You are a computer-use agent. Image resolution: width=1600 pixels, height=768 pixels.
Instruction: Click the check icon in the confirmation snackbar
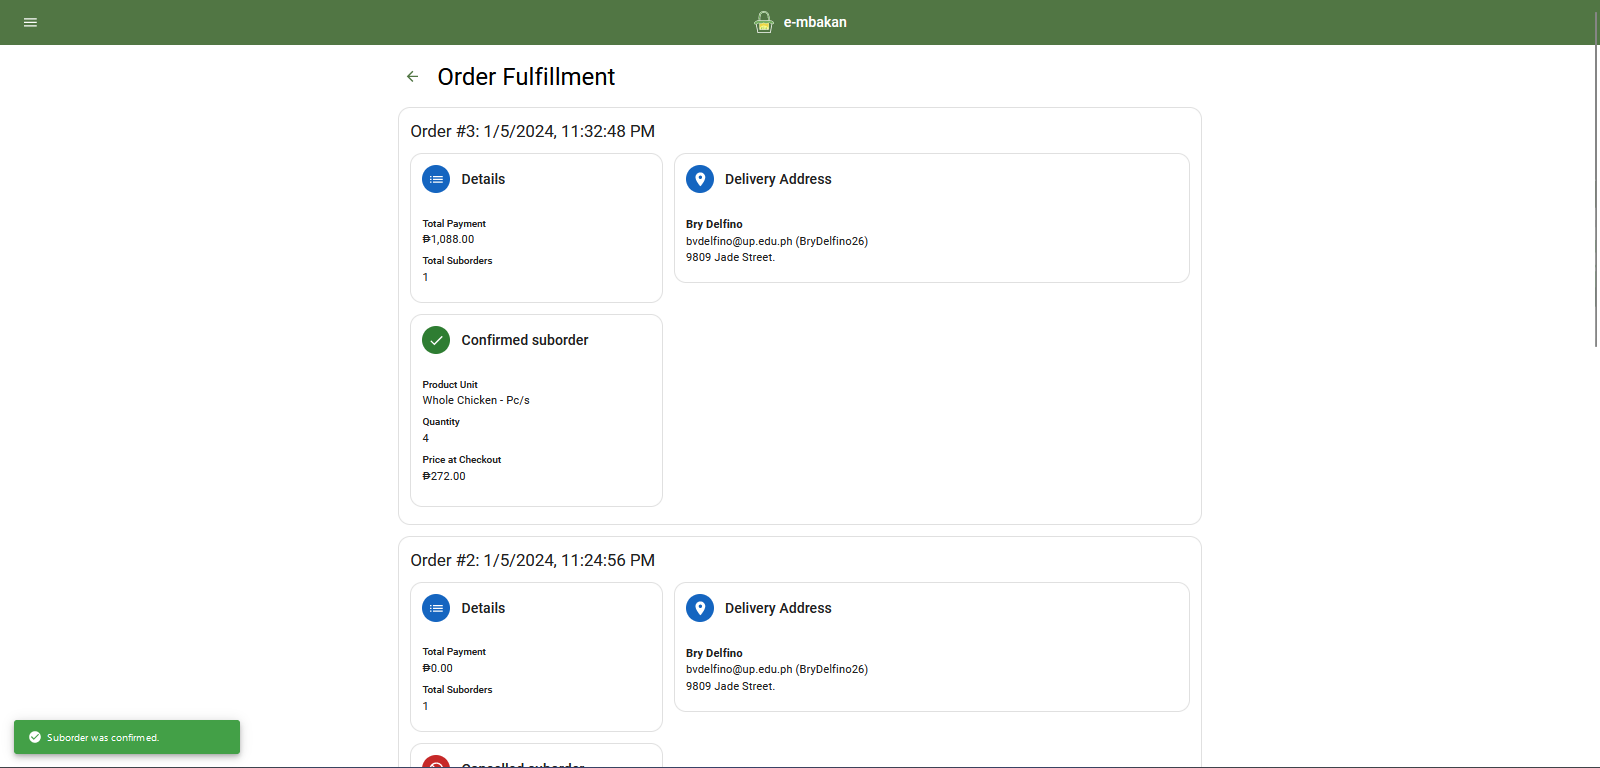point(35,737)
